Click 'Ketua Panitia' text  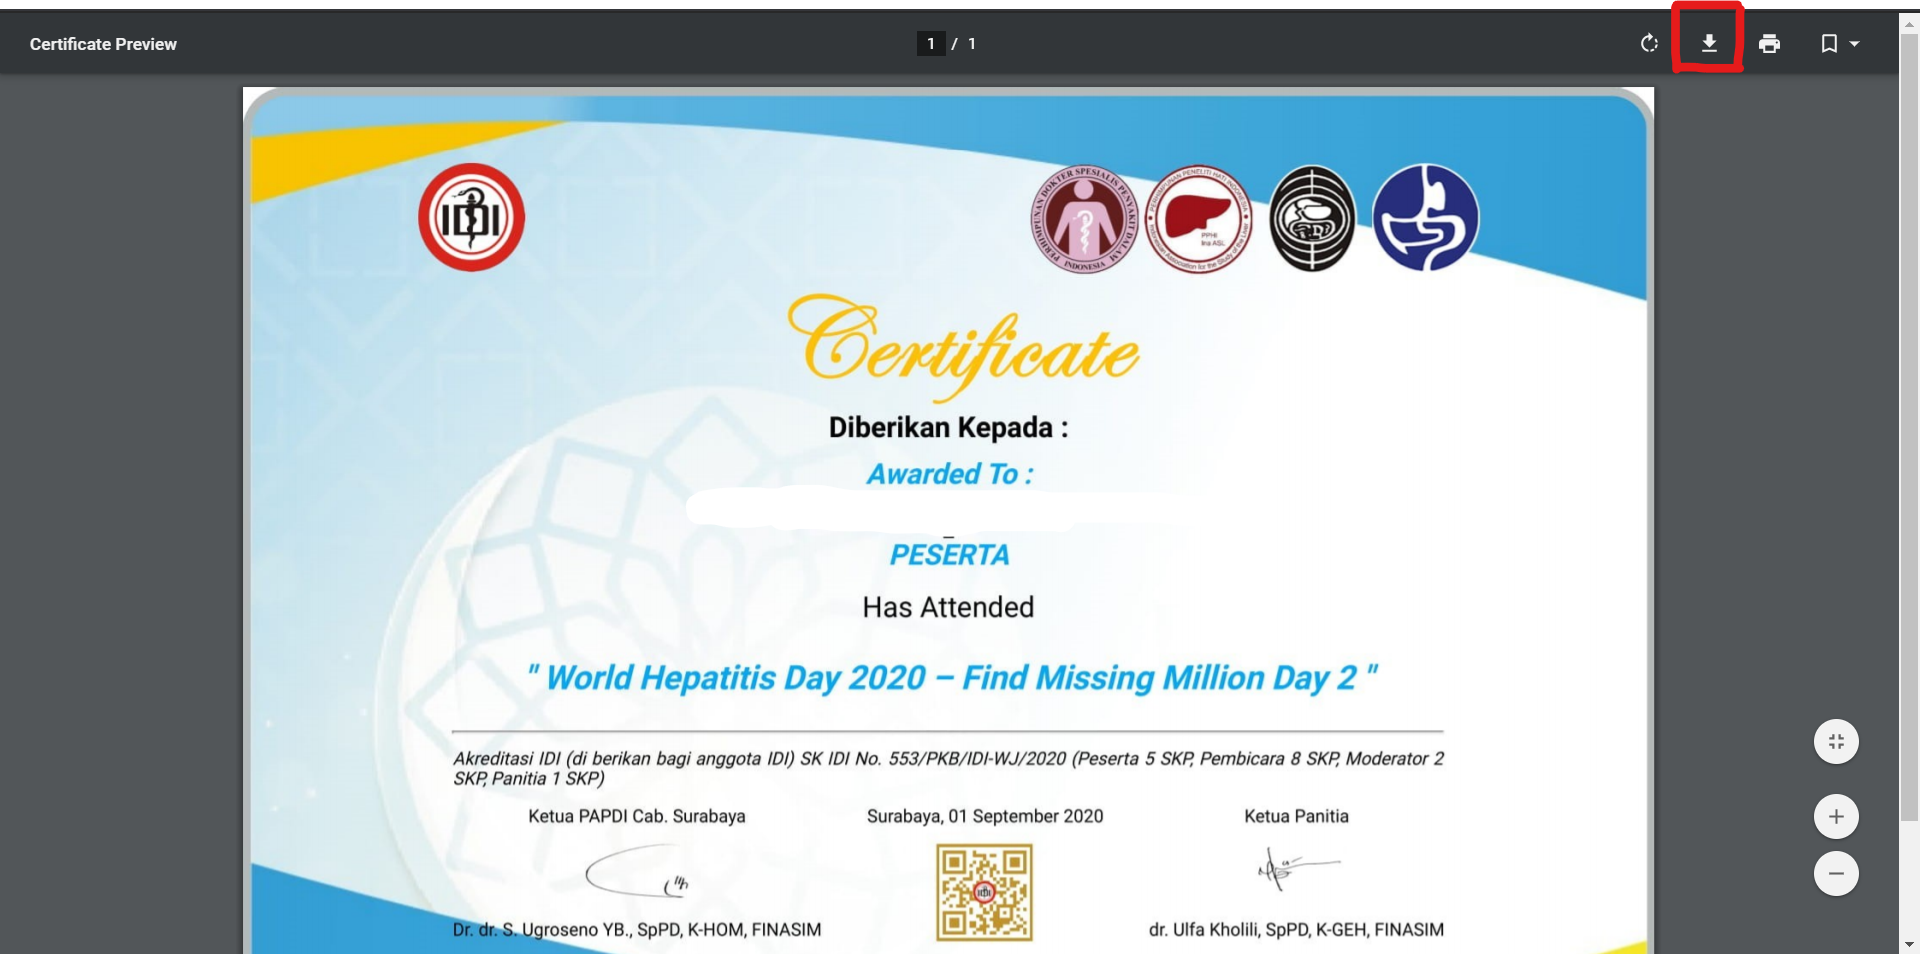1296,816
